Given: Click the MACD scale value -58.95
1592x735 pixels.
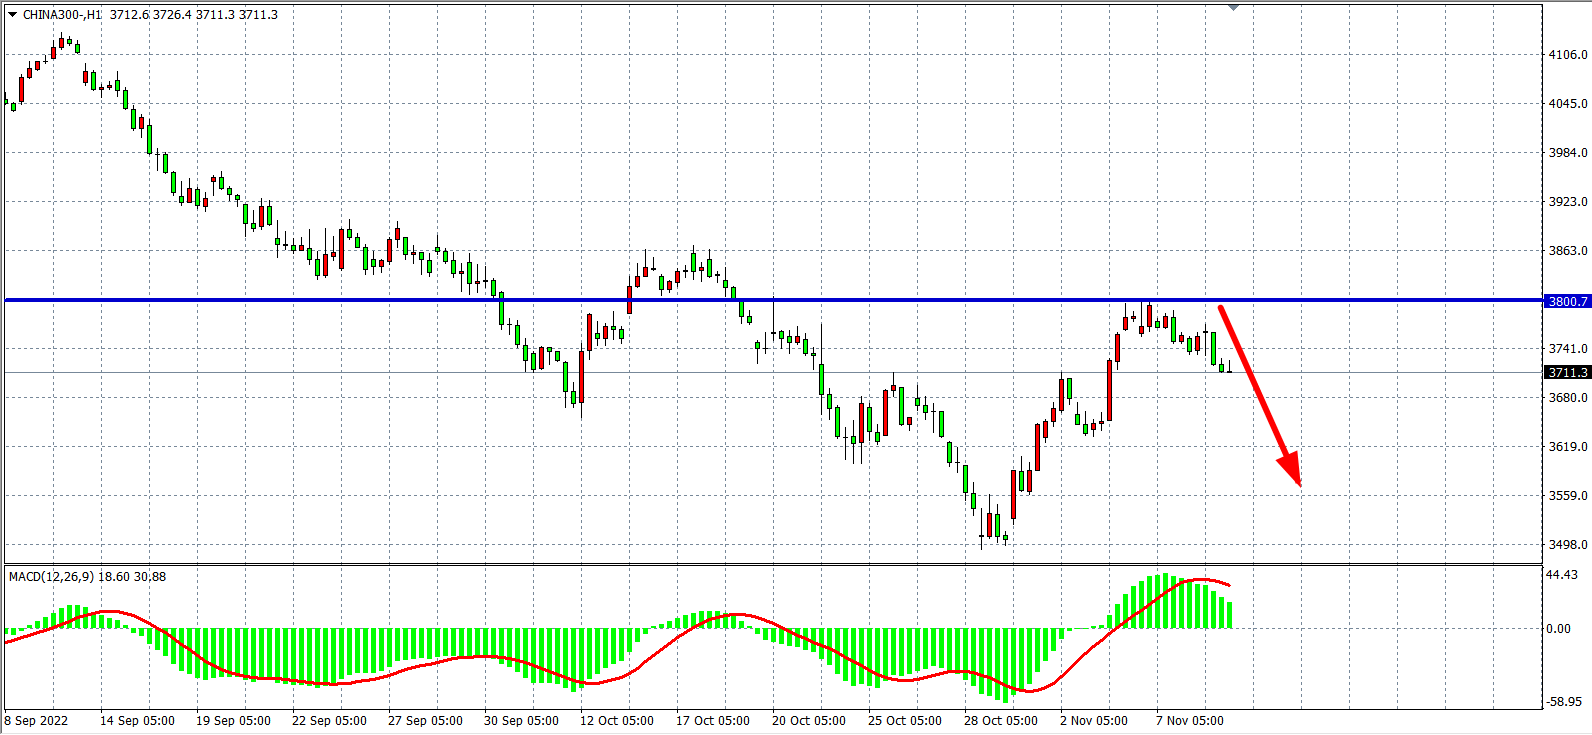Looking at the screenshot, I should point(1563,702).
